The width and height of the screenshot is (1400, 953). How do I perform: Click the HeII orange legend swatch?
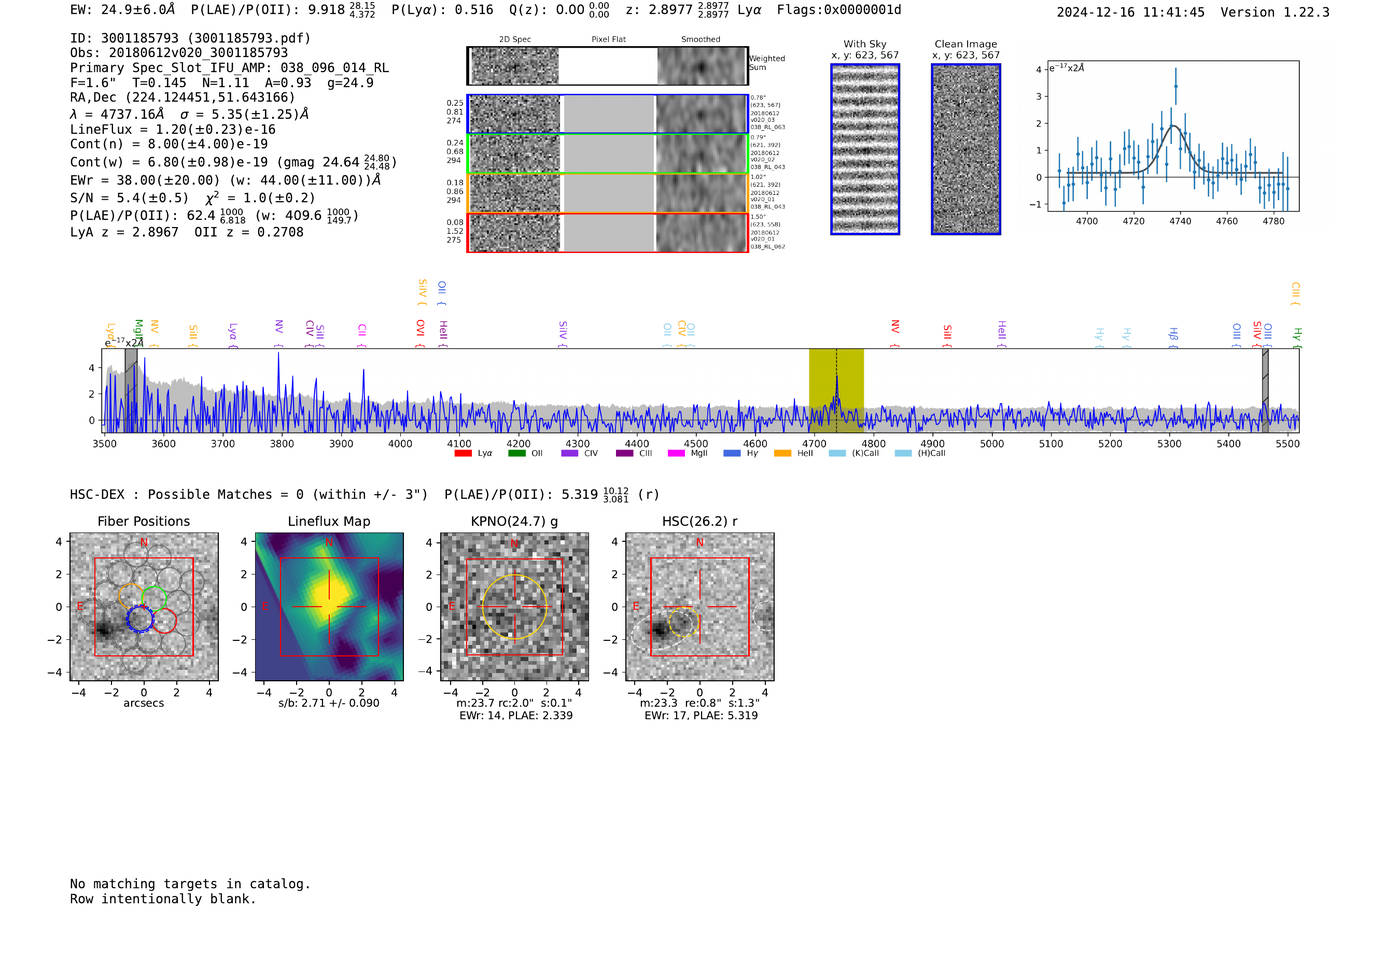click(x=782, y=453)
